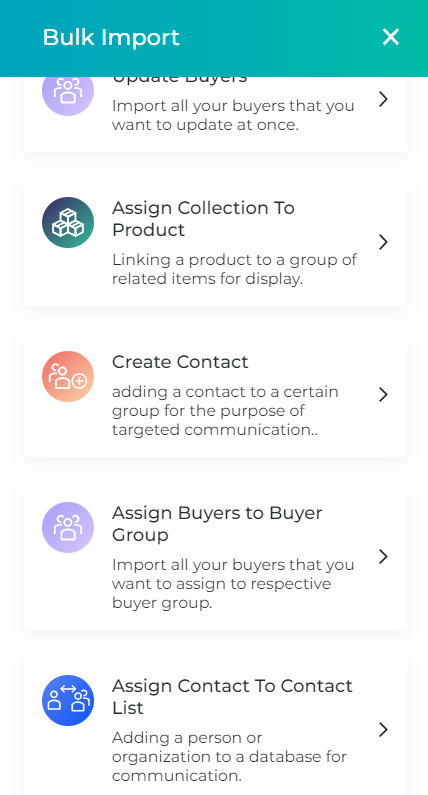Click the purple Assign Buyers to Buyer Group icon
428x795 pixels.
click(x=68, y=527)
